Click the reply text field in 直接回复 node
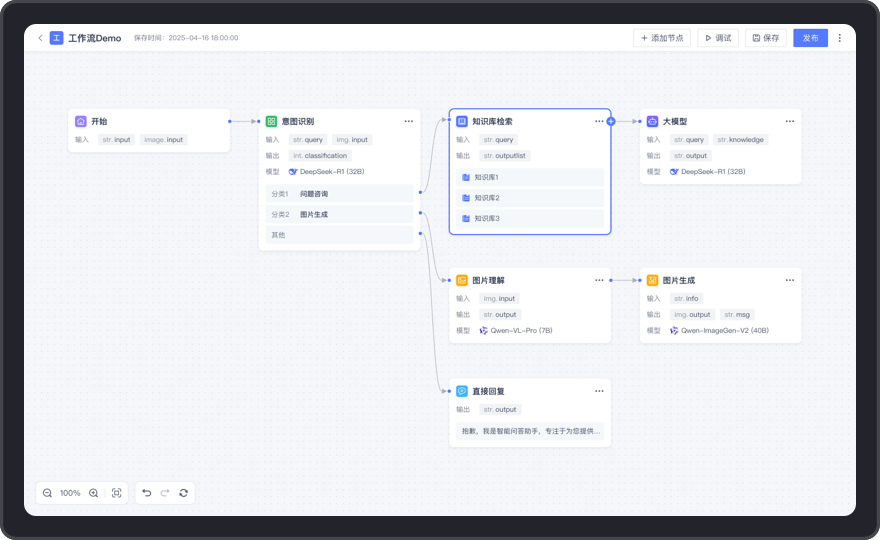The width and height of the screenshot is (880, 540). coord(530,431)
